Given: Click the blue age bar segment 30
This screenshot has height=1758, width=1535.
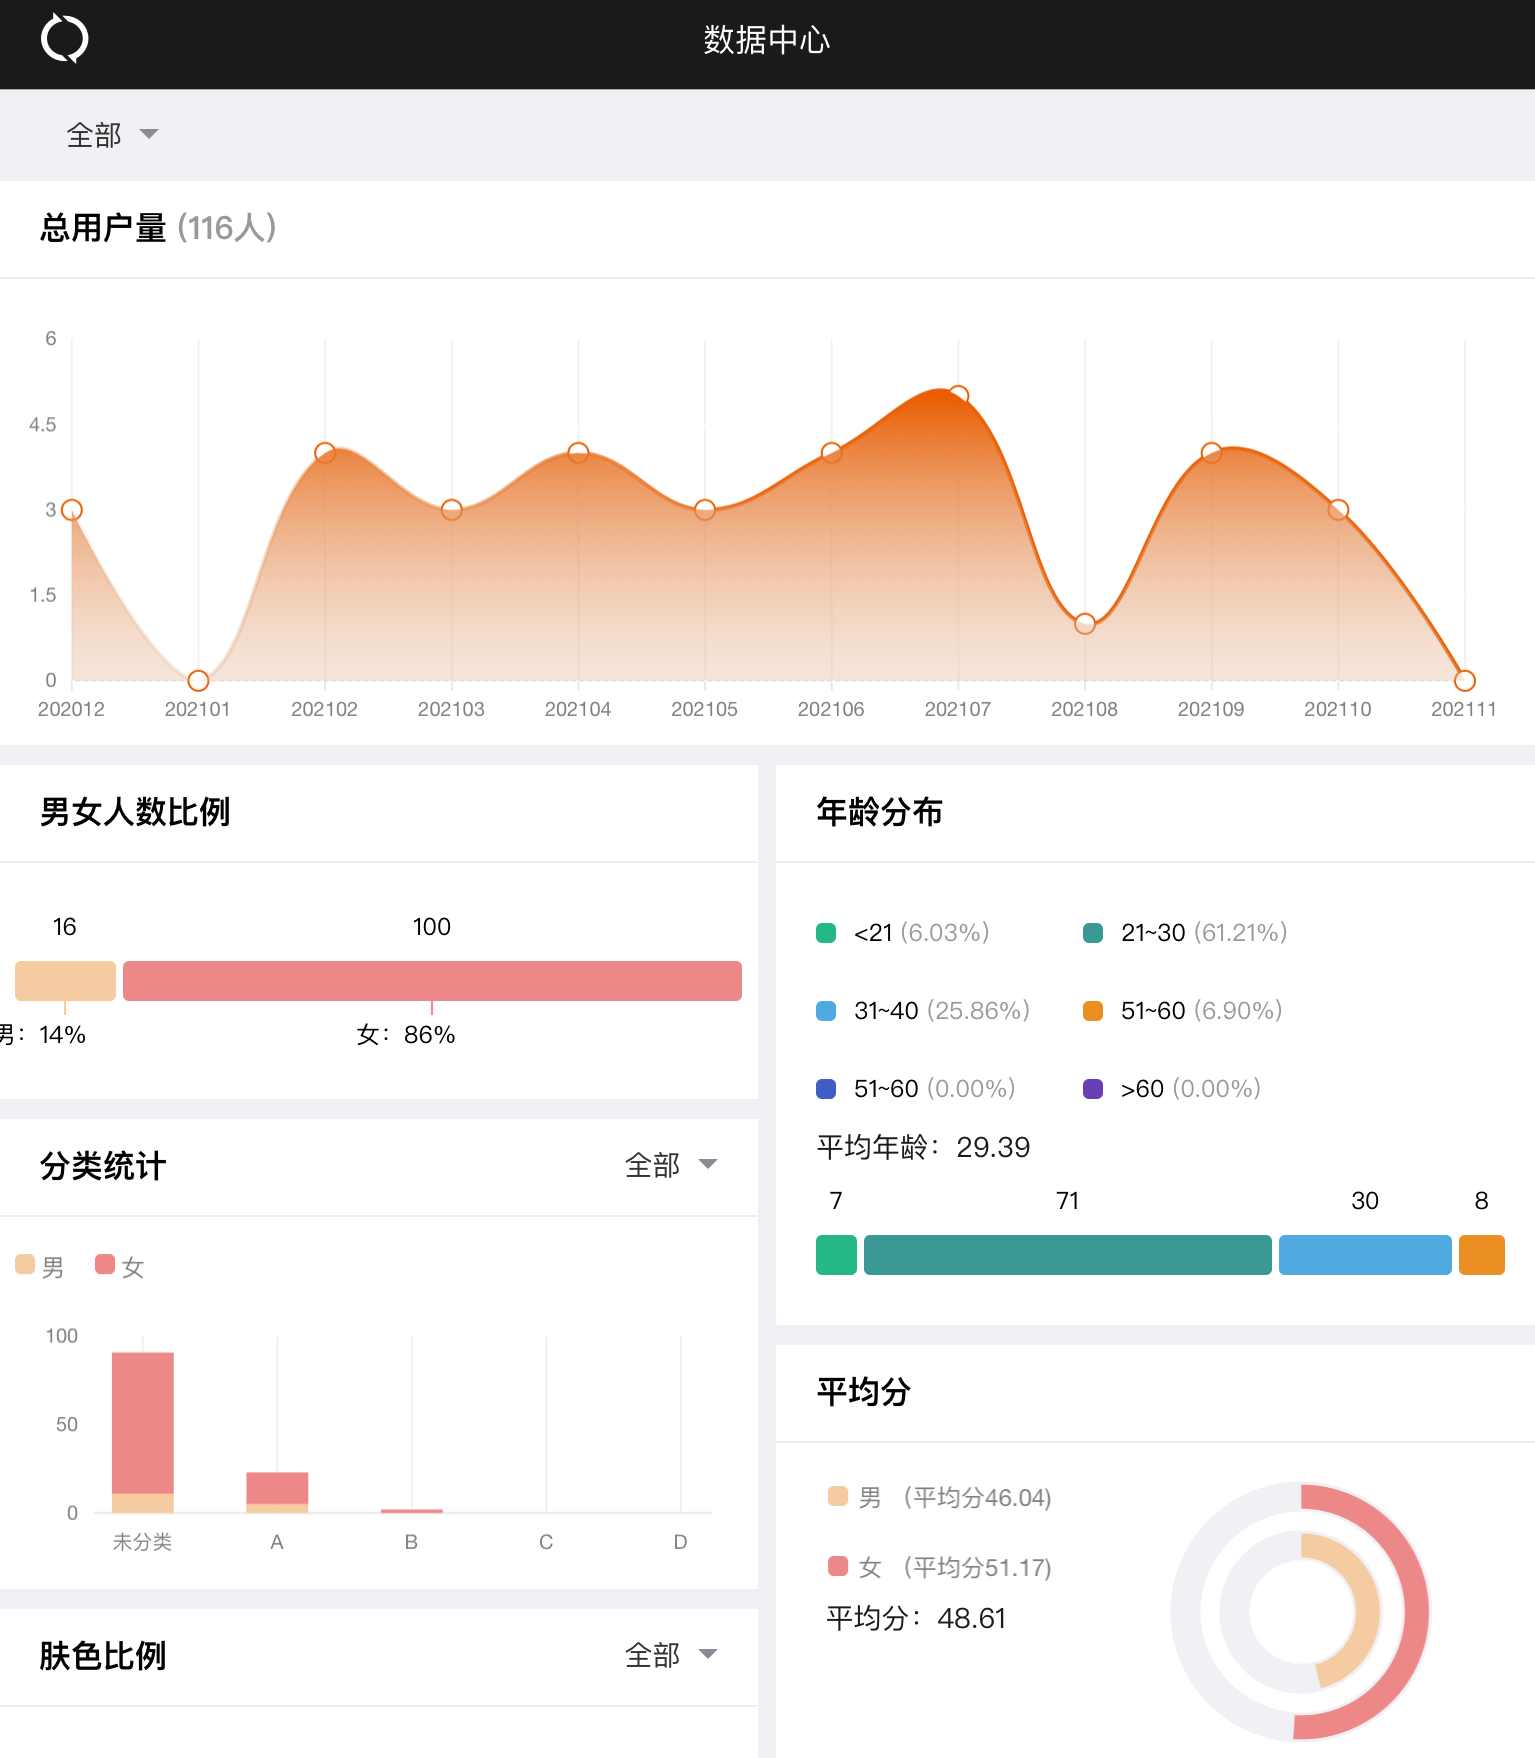Looking at the screenshot, I should tap(1365, 1255).
